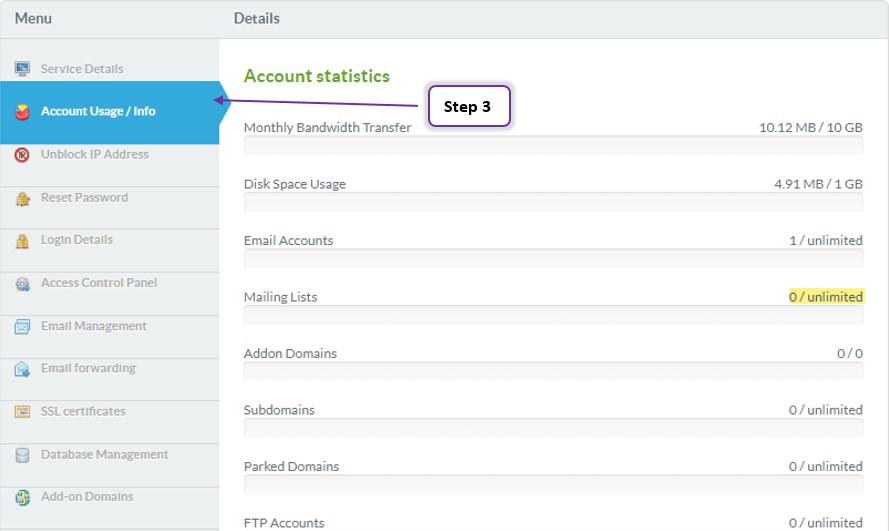Screen dimensions: 889x531
Task: Click the Email forwarding icon
Action: click(22, 369)
